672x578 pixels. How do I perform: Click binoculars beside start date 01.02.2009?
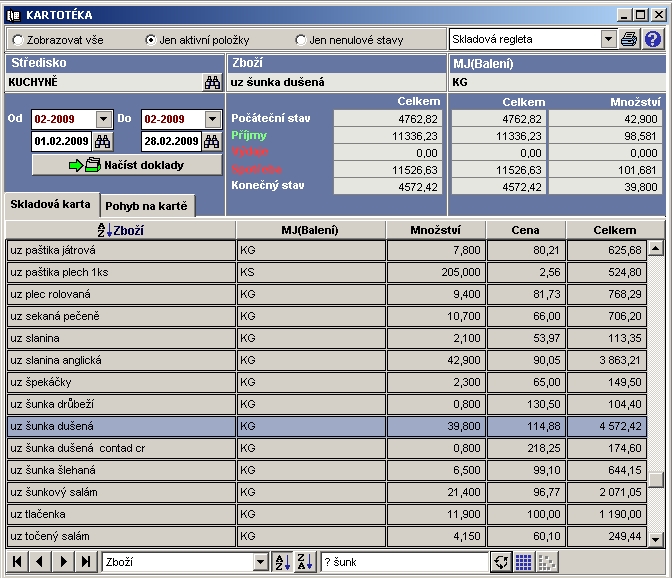[x=105, y=141]
